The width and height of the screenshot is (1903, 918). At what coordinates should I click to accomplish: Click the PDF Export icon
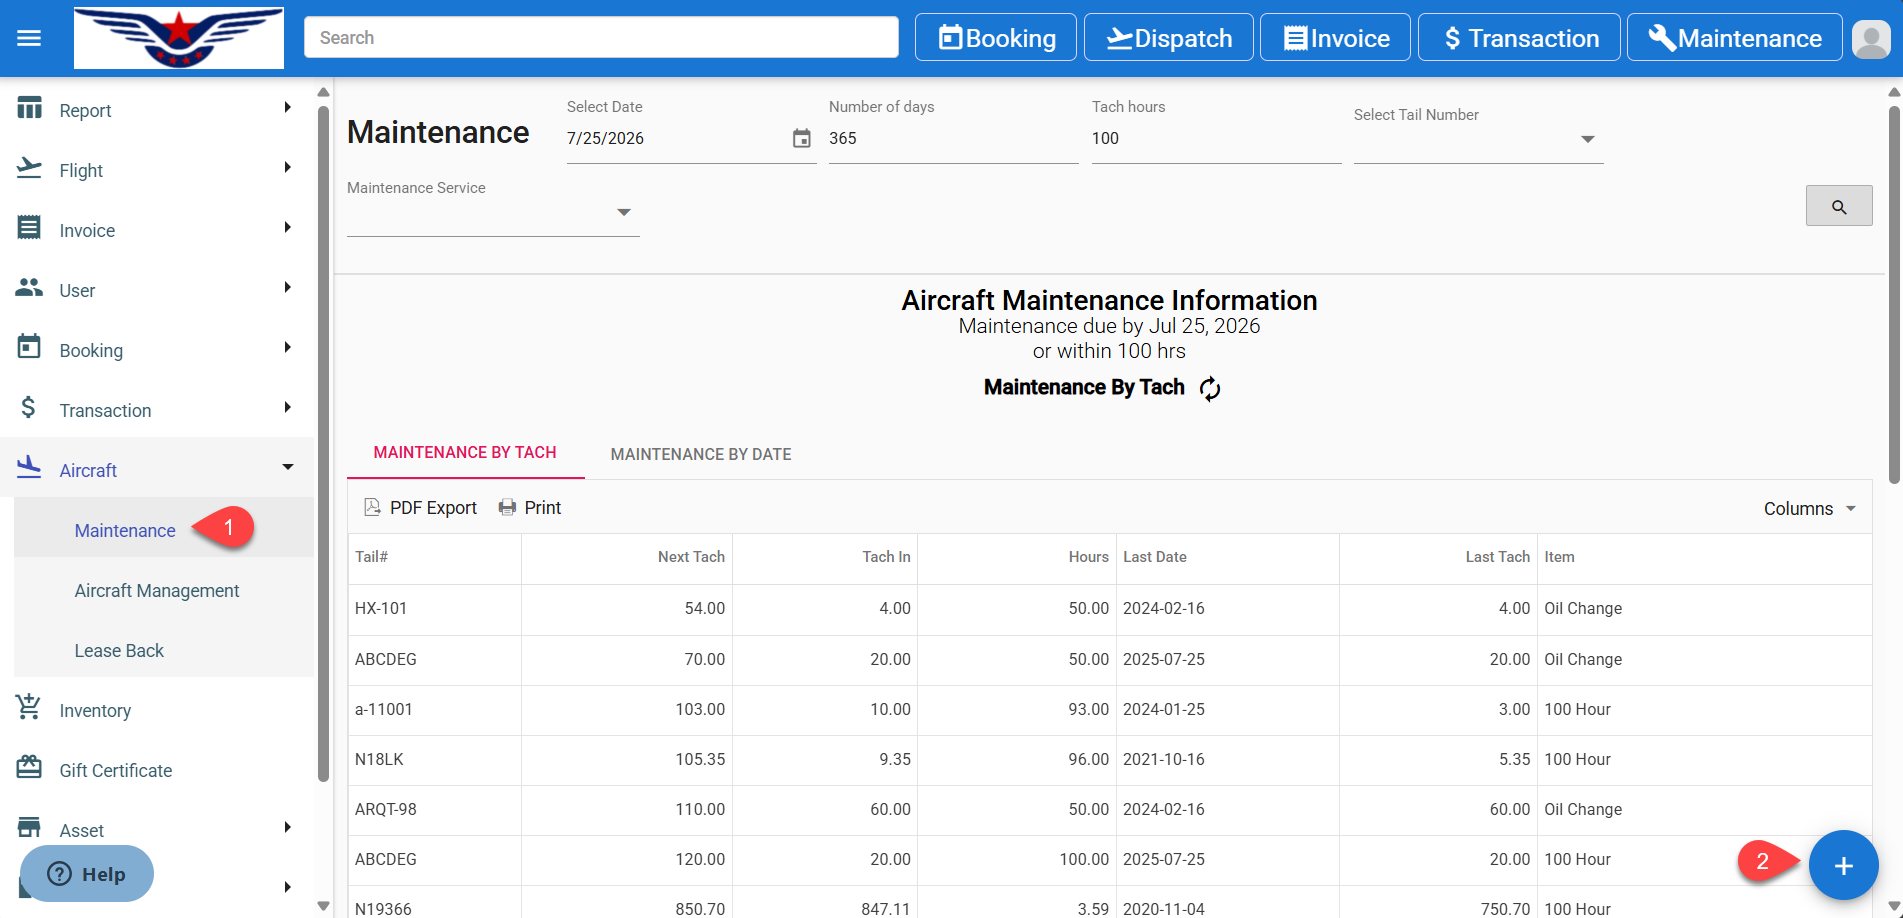[x=372, y=508]
